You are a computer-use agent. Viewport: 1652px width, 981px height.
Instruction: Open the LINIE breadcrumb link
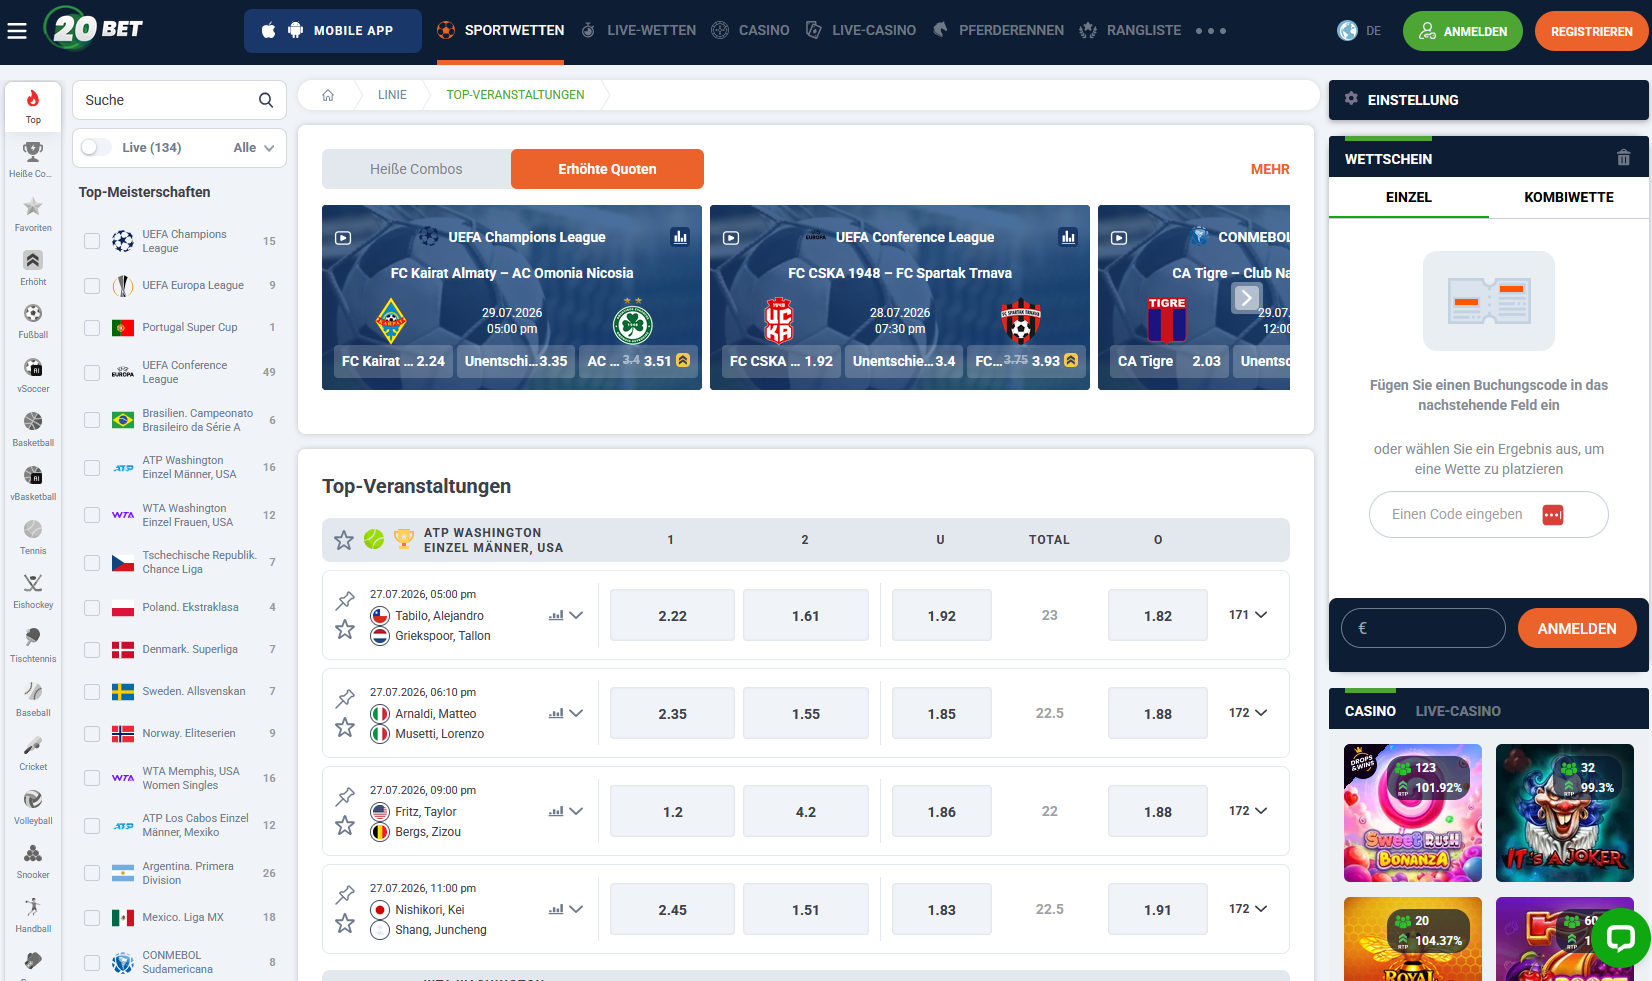[x=392, y=95]
